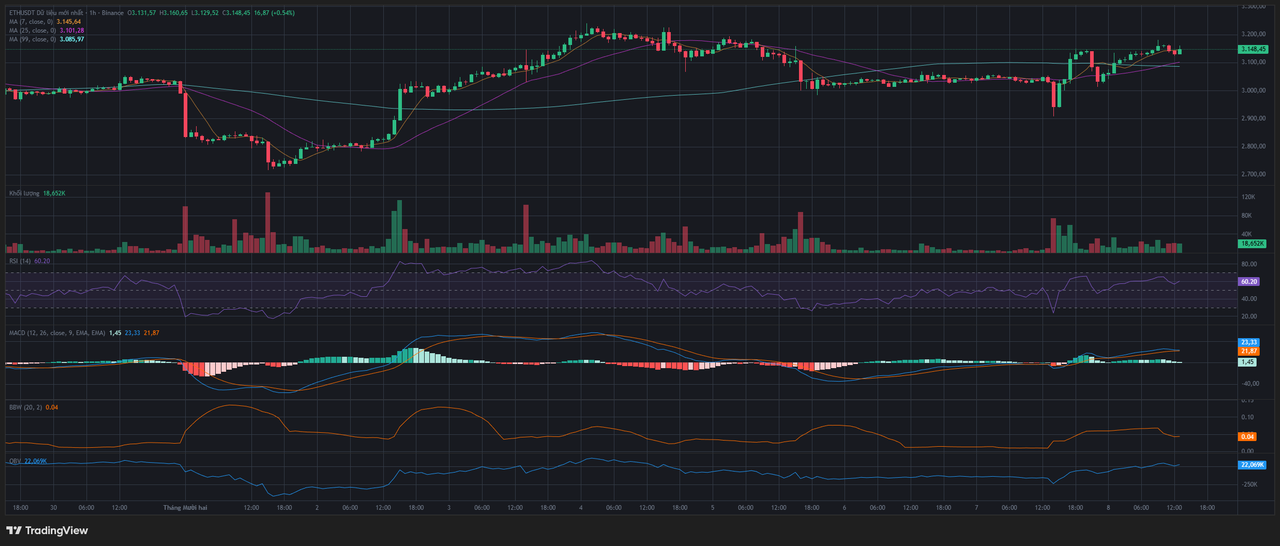Click the orange BBW badge 0.04 on axis
Screen dimensions: 1280x546
pos(1248,437)
